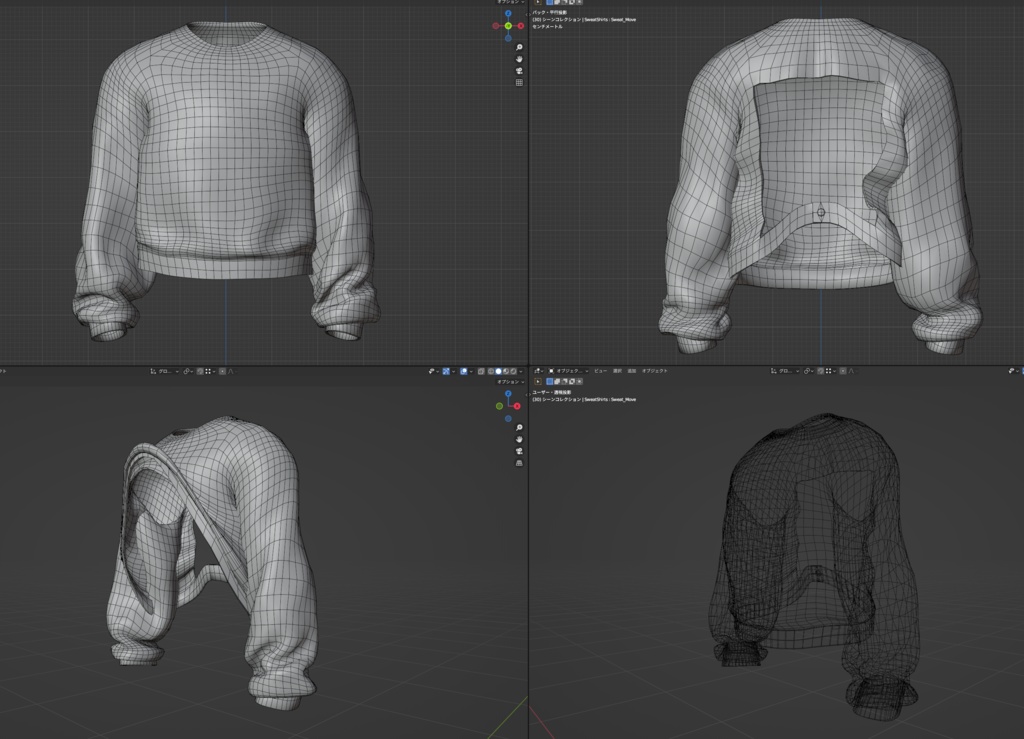The height and width of the screenshot is (739, 1024).
Task: Toggle snapping in wireframe viewport header
Action: pos(820,371)
